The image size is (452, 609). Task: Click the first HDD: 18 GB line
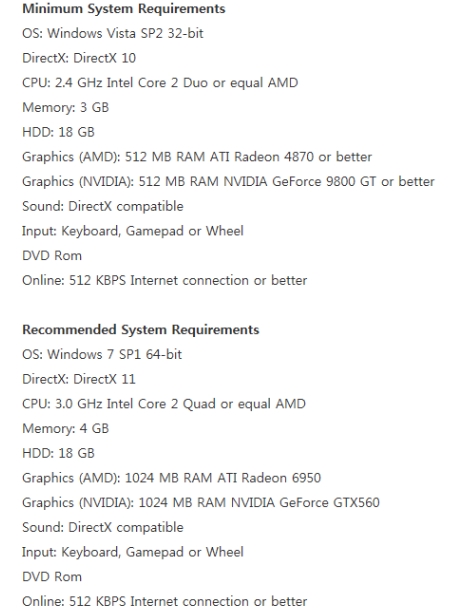coord(58,132)
